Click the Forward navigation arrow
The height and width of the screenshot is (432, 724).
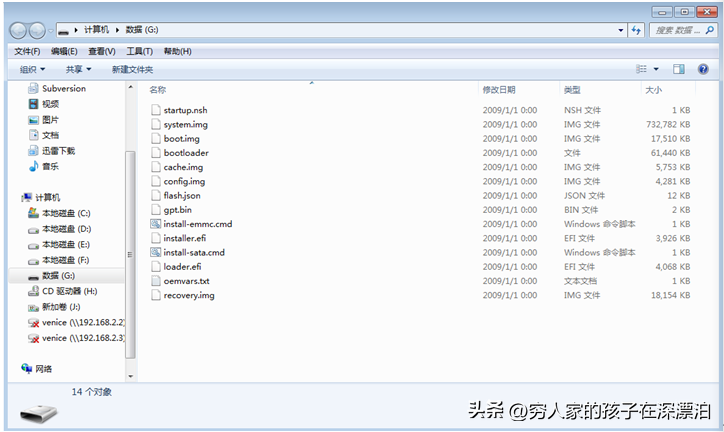click(x=37, y=30)
